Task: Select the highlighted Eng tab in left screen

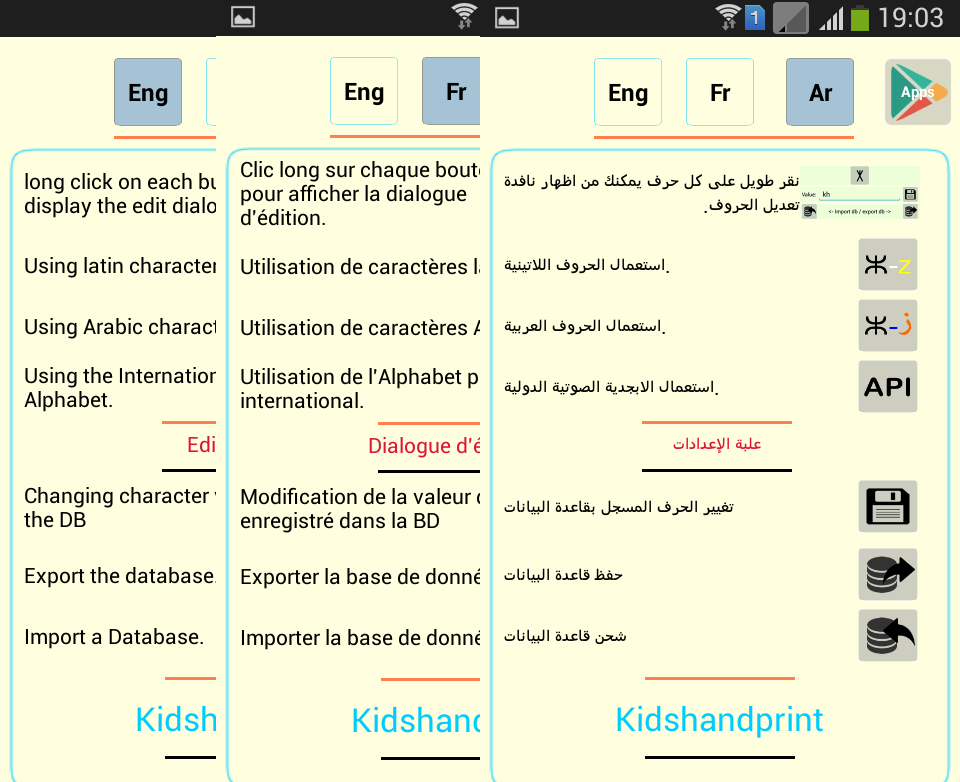Action: click(148, 92)
